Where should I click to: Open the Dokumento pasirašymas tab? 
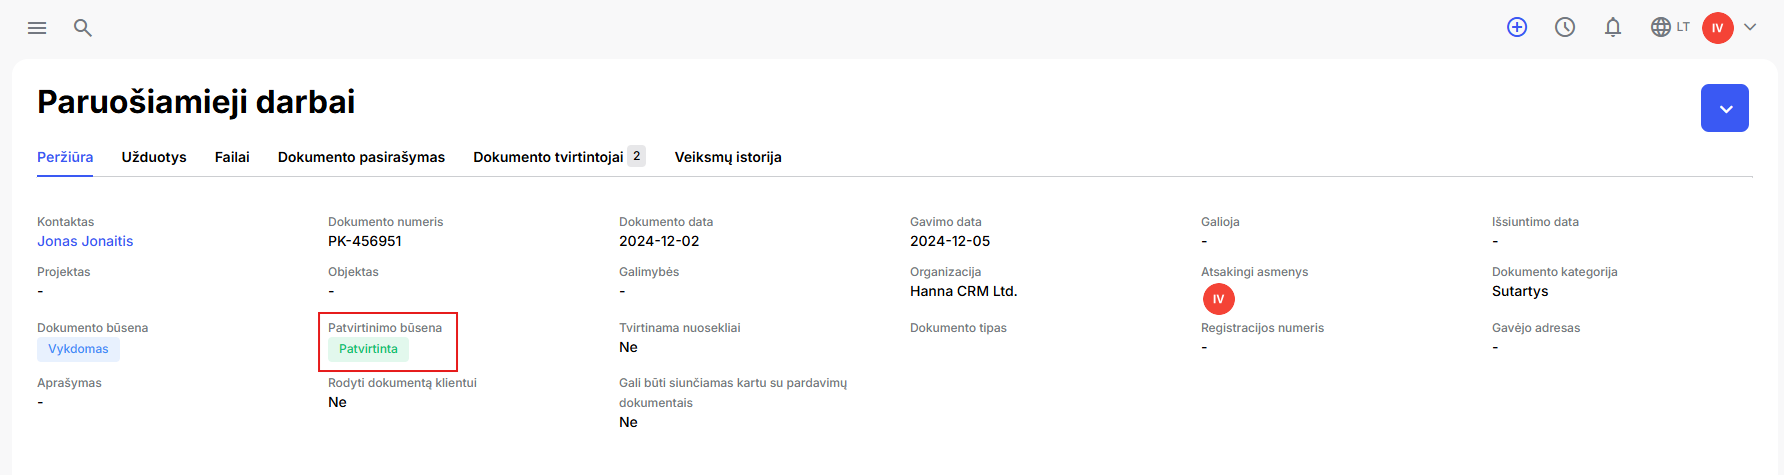(361, 157)
